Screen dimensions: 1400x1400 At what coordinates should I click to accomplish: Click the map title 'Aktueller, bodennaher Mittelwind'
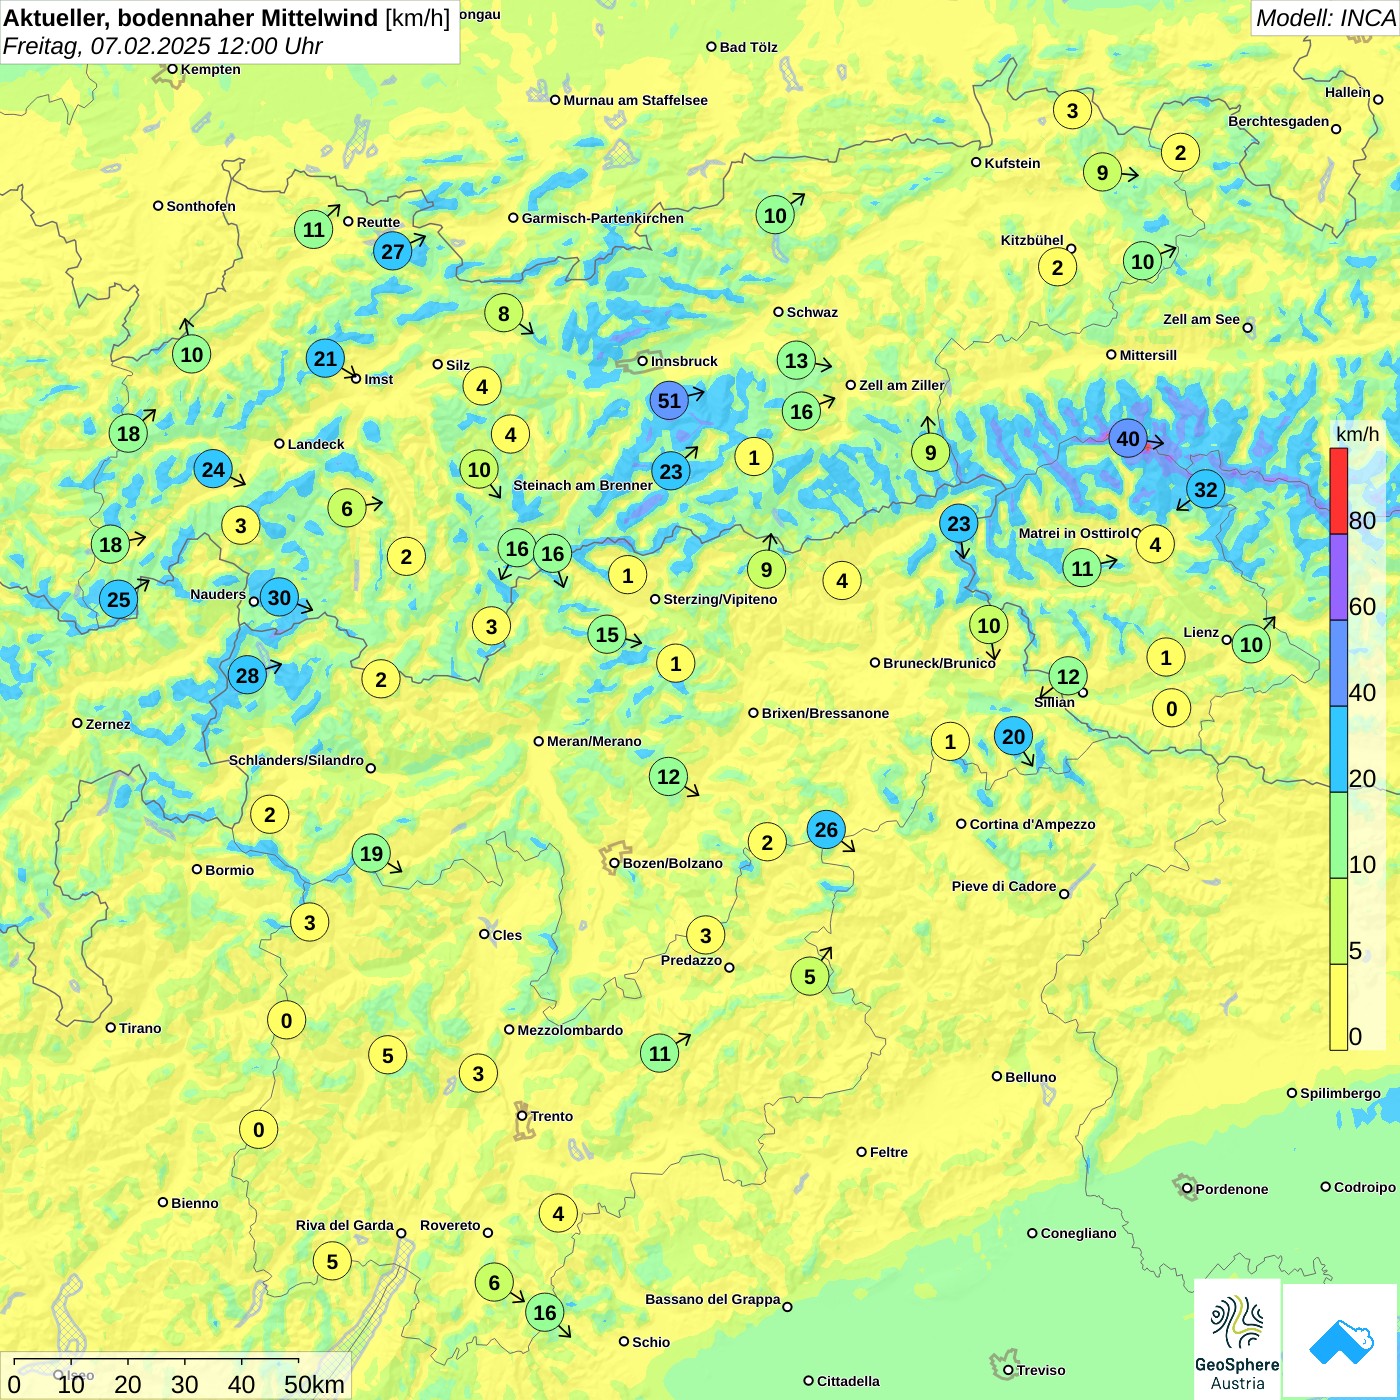[191, 18]
